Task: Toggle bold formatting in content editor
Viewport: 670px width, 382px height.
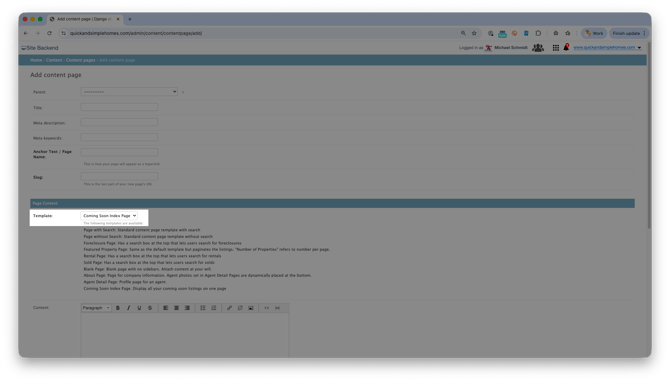Action: pos(118,308)
